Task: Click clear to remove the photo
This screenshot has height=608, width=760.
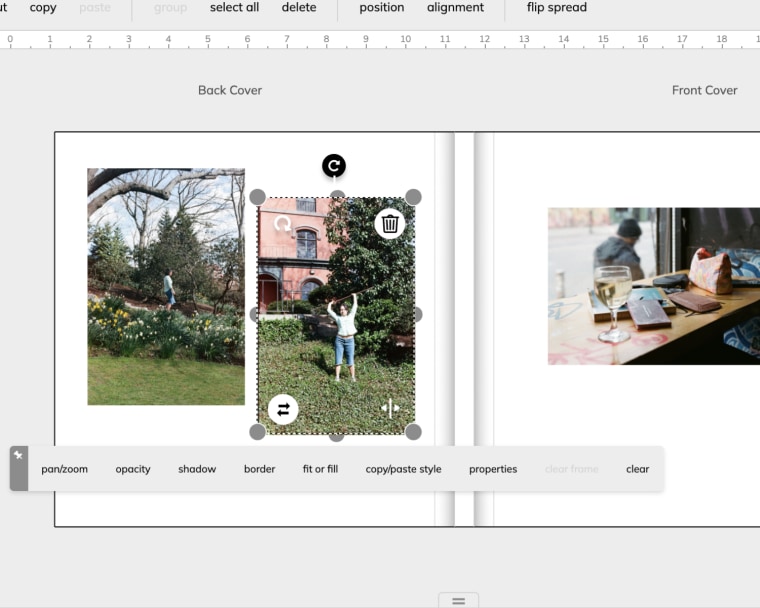Action: tap(637, 469)
